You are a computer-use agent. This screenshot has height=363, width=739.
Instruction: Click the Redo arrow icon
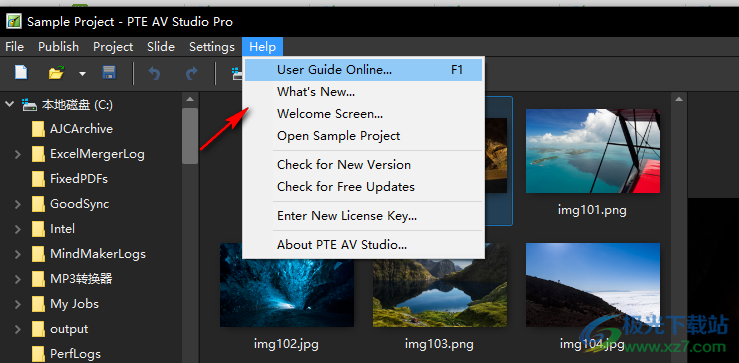tap(191, 73)
